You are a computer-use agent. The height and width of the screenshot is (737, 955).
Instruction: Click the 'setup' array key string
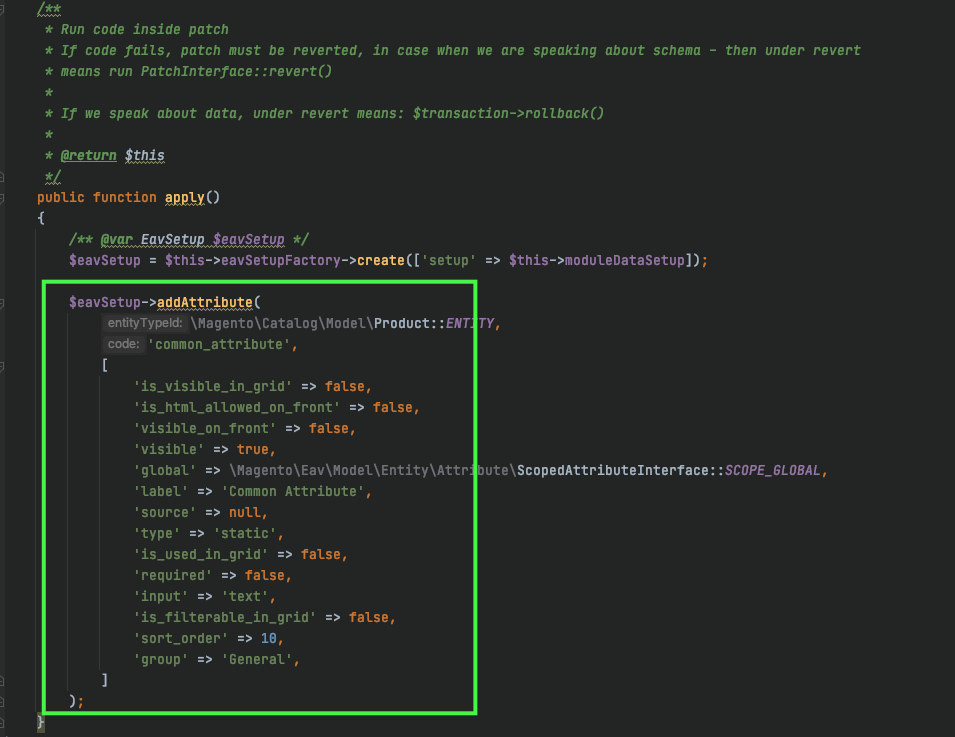(448, 261)
